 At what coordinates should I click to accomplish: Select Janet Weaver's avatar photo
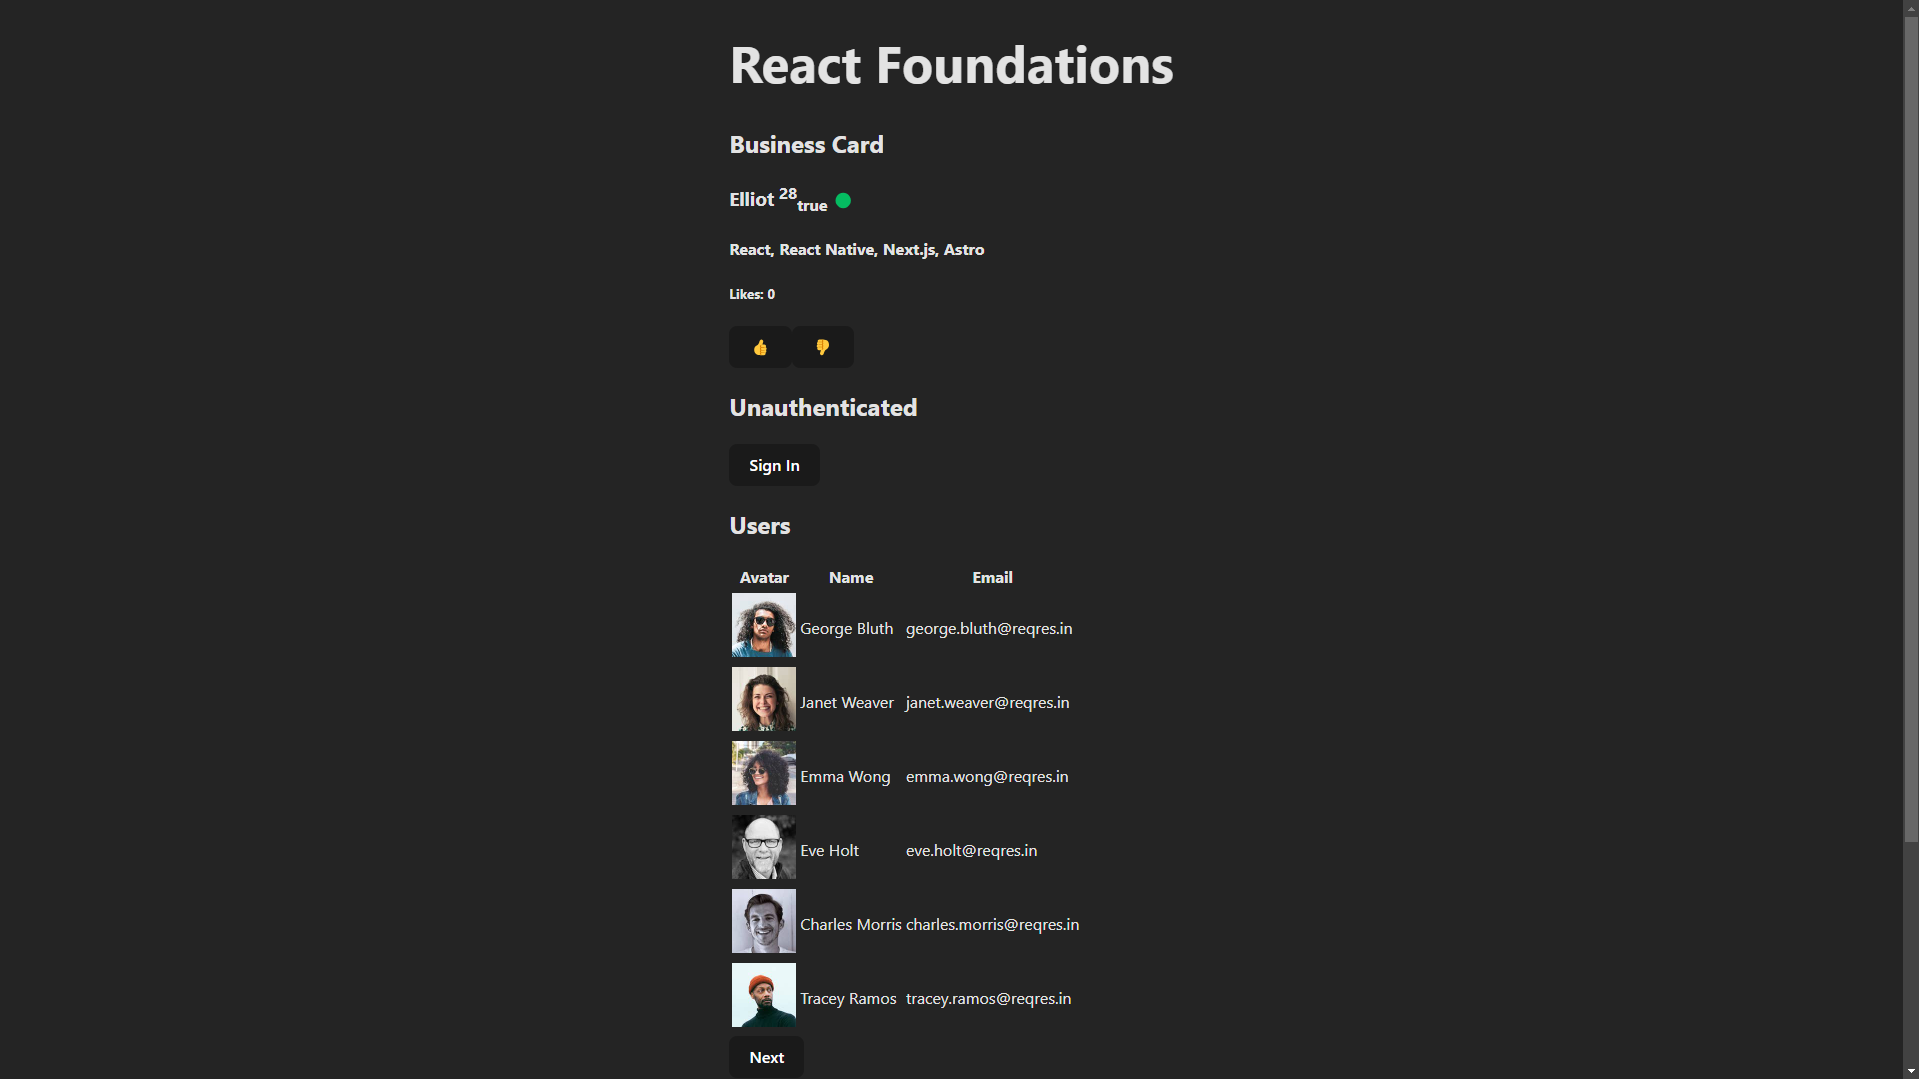coord(764,699)
